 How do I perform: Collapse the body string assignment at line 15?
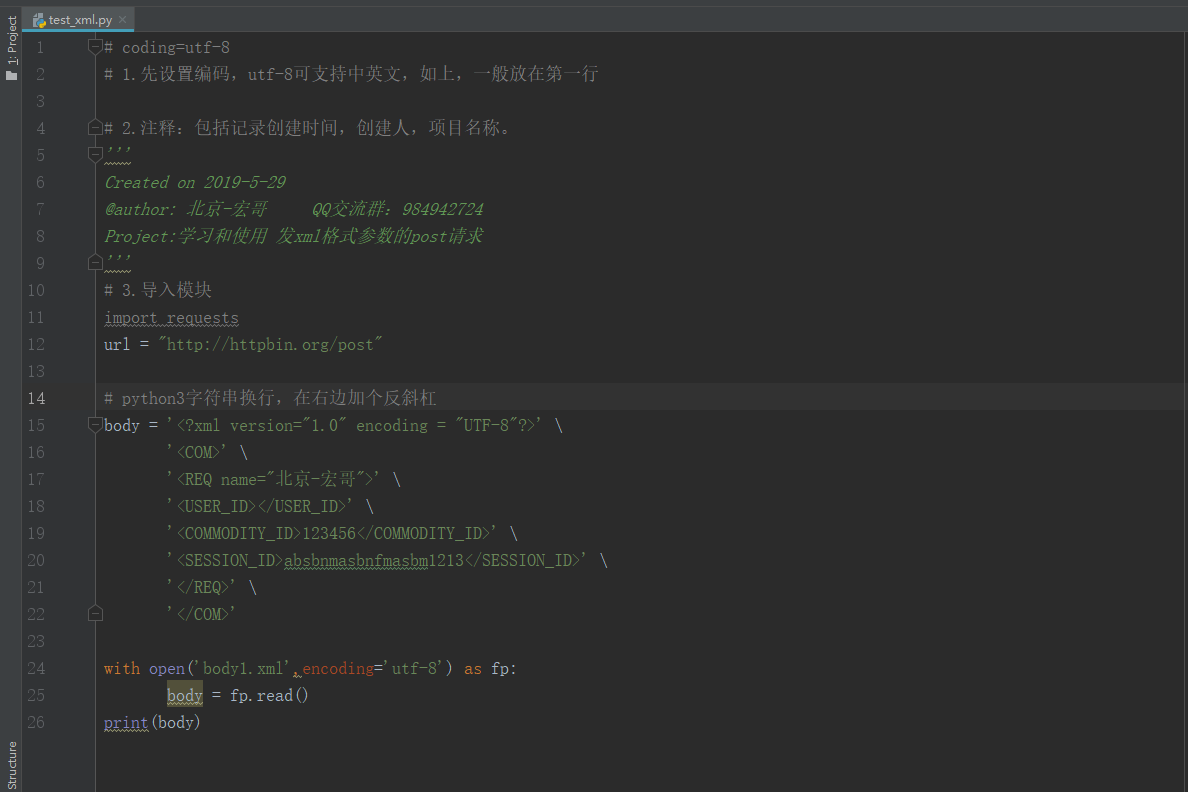coord(95,424)
